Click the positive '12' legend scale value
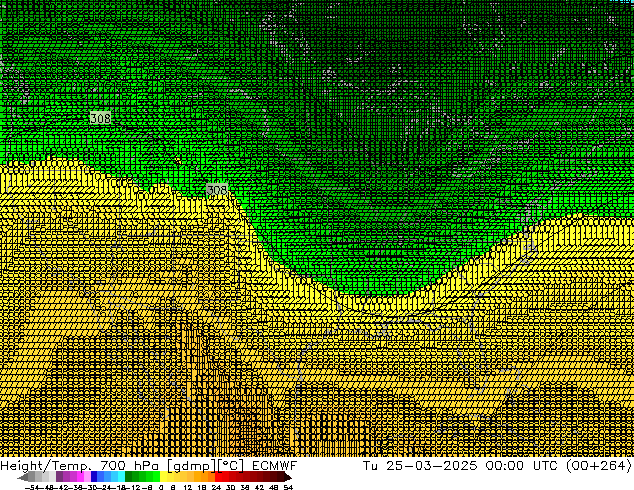 coord(188,487)
